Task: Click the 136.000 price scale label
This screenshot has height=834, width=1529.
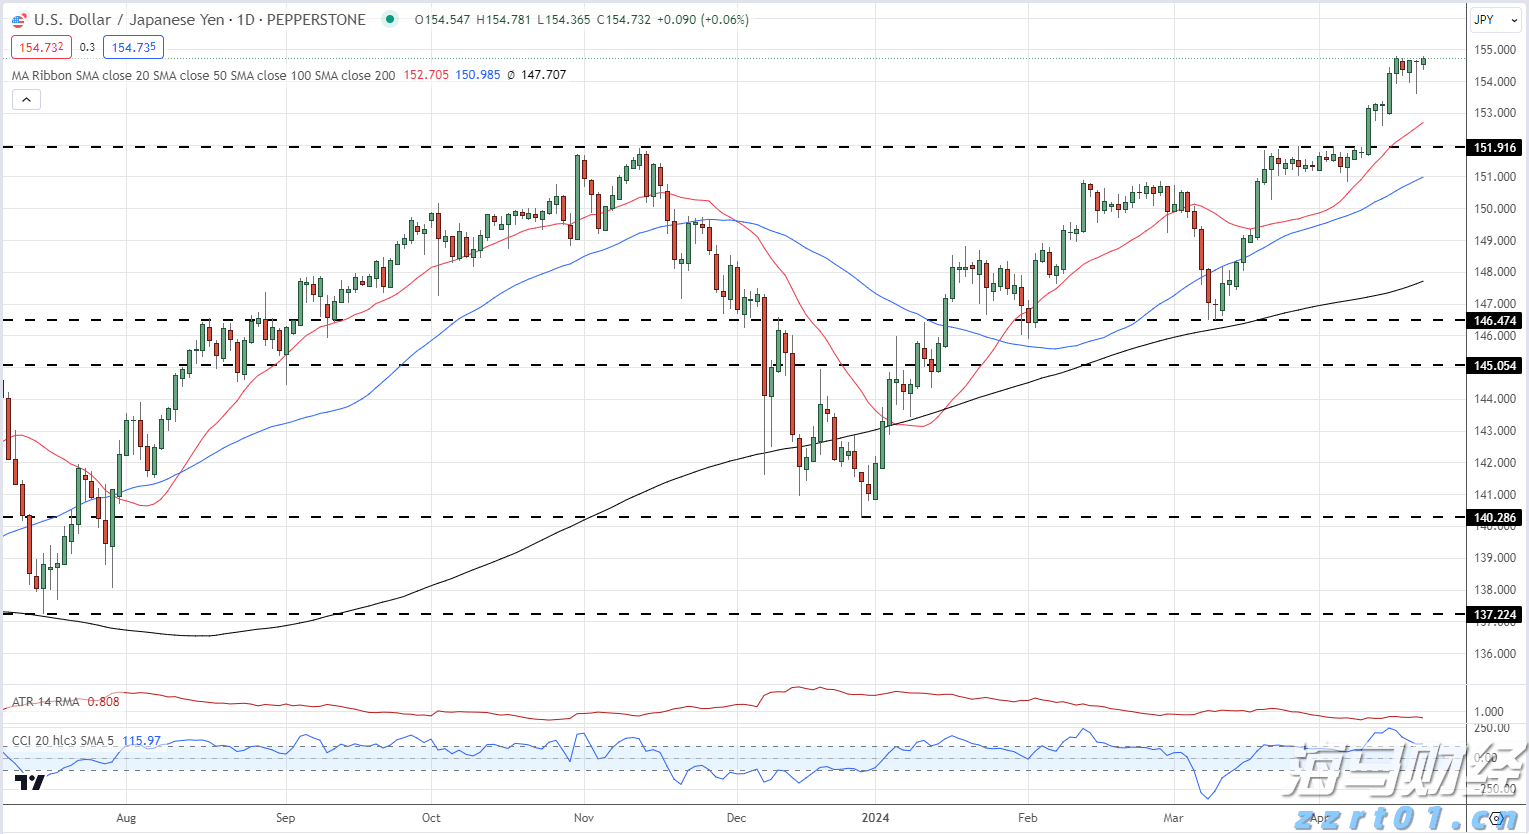Action: [x=1495, y=654]
